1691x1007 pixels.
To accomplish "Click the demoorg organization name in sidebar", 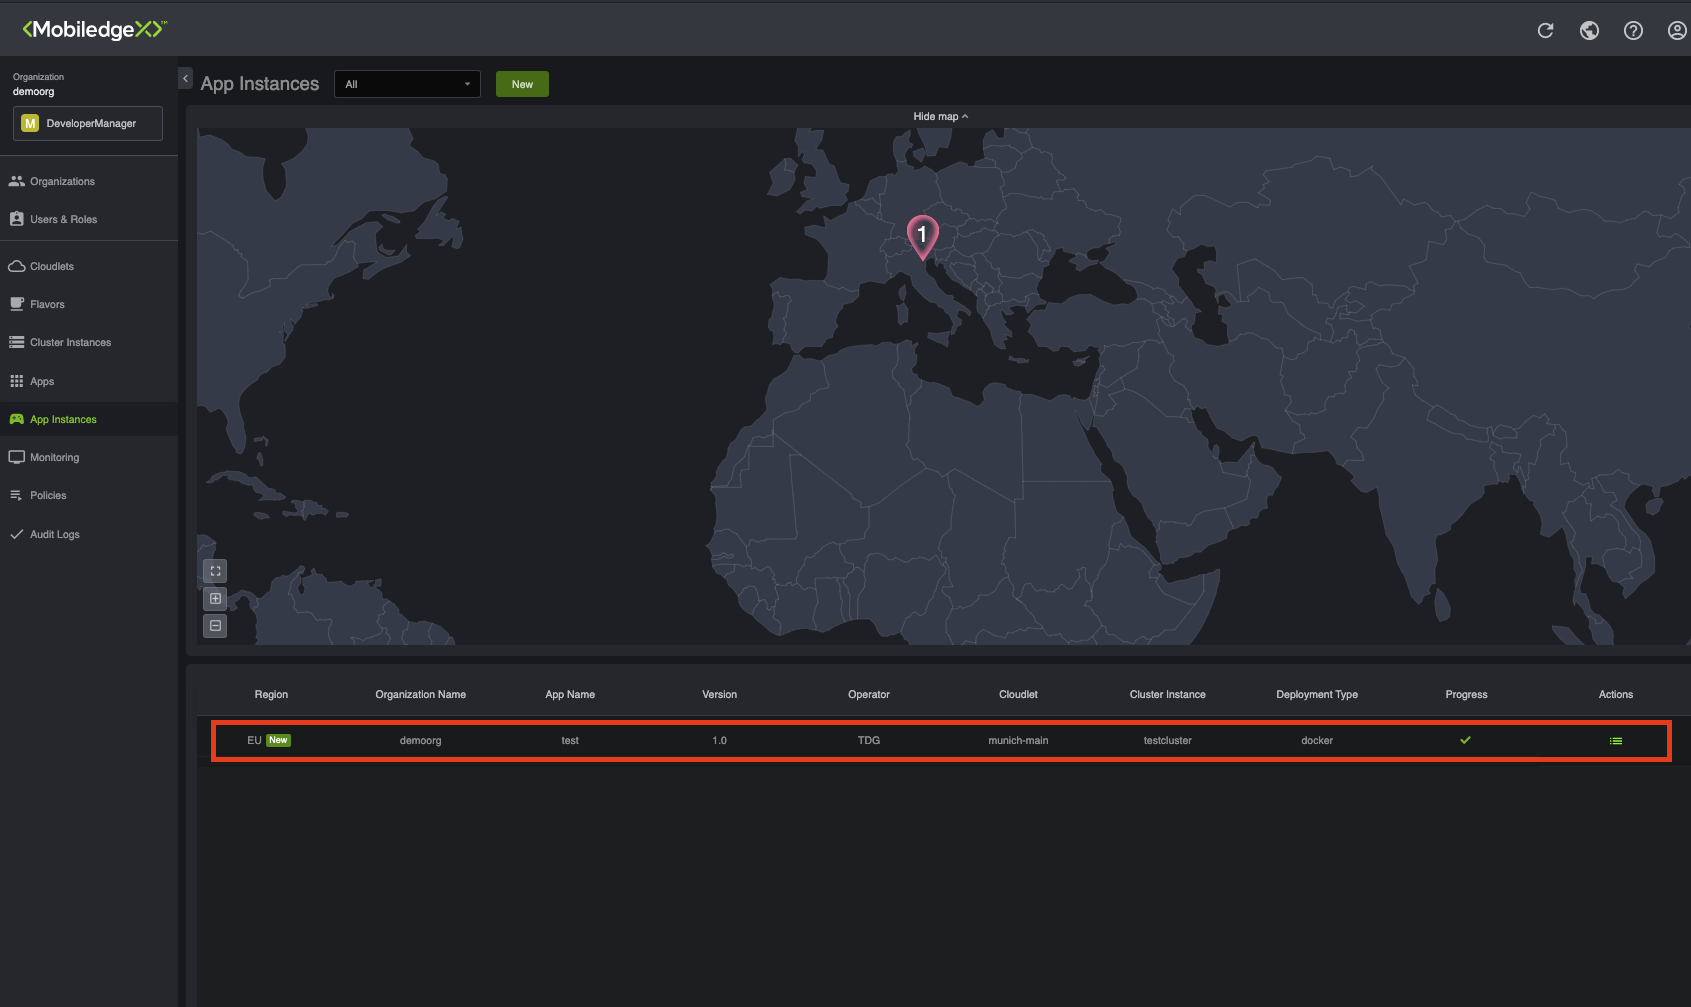I will (34, 91).
